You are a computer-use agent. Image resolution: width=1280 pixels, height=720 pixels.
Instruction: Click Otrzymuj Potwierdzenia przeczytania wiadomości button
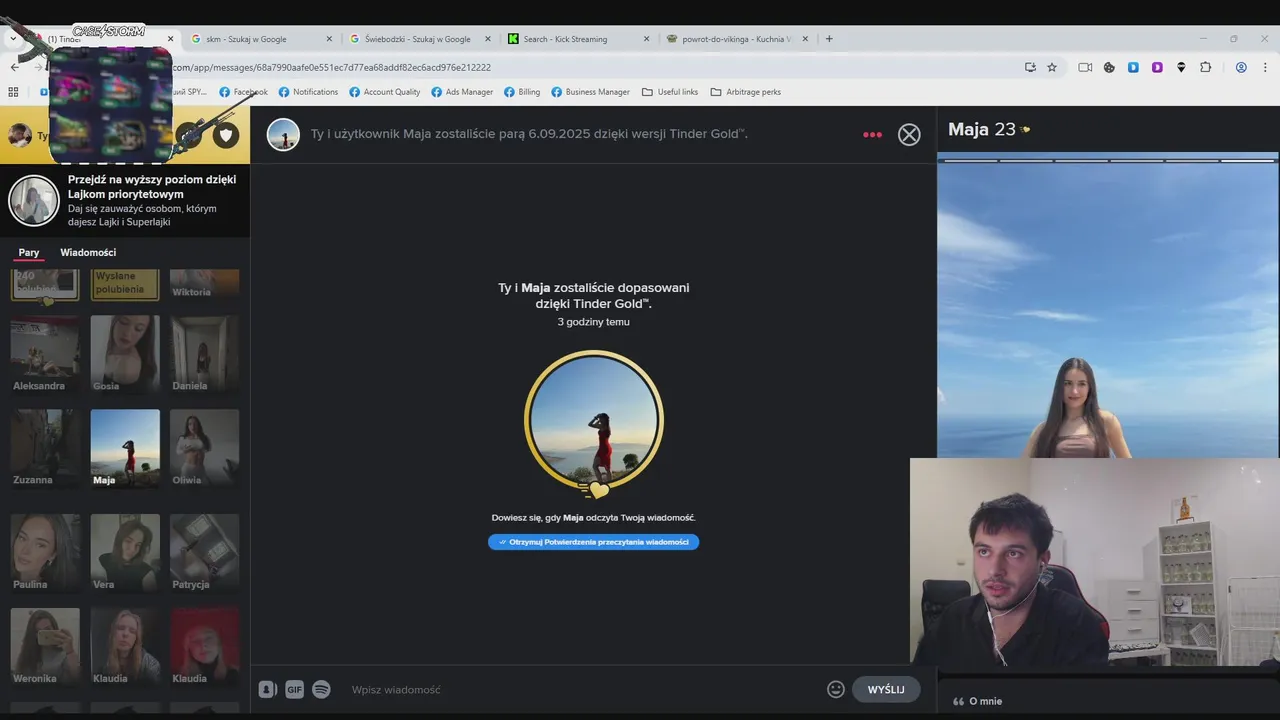point(593,542)
